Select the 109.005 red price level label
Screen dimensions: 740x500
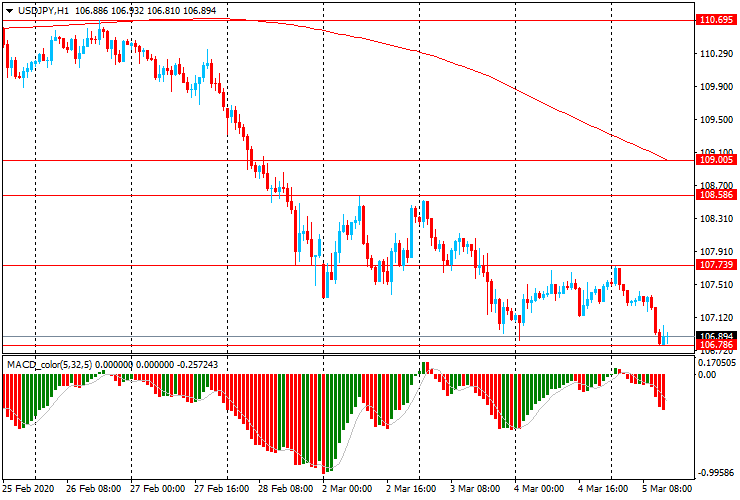pos(716,160)
